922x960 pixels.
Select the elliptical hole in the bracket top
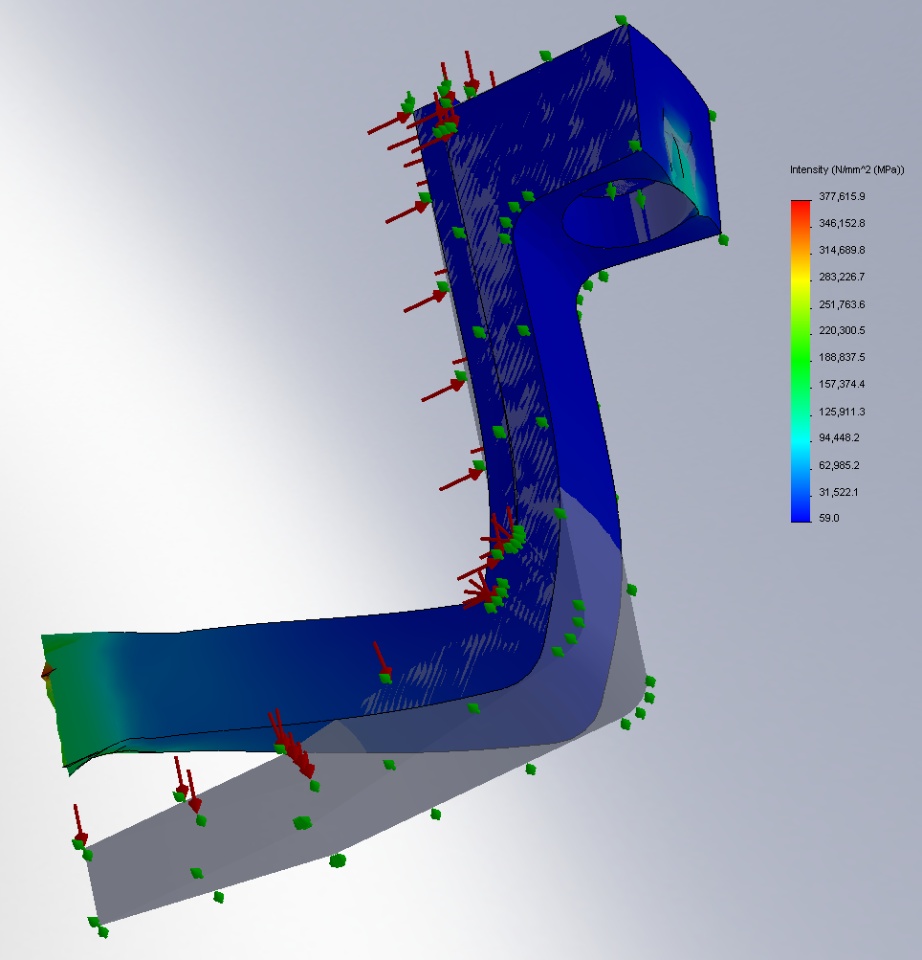point(631,213)
